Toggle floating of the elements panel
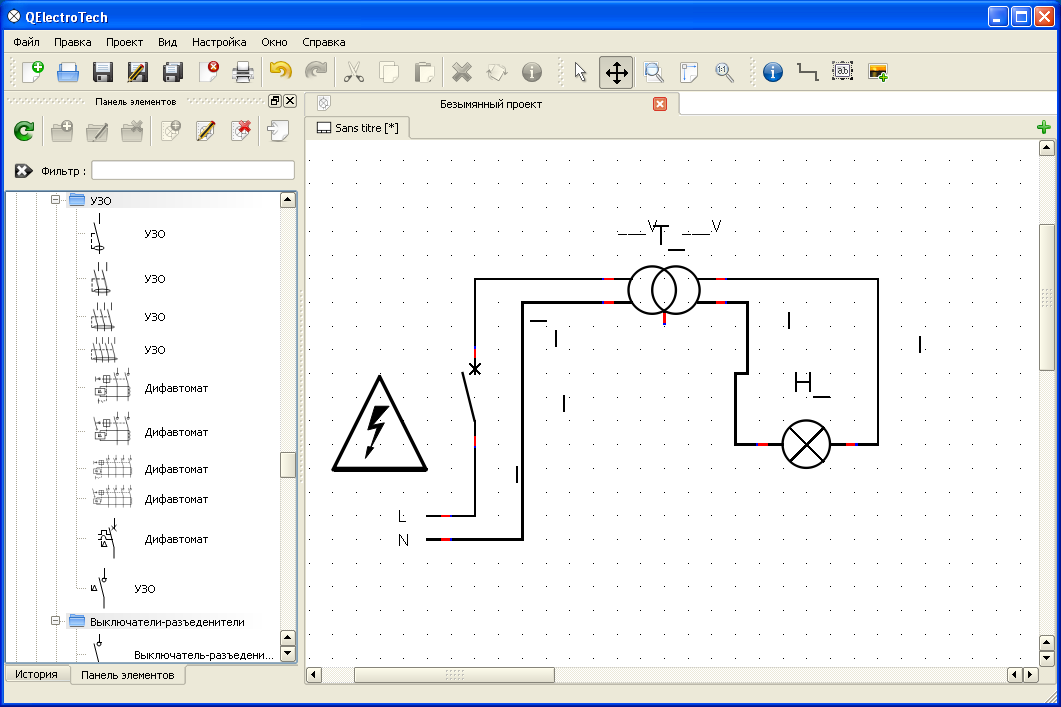 275,101
